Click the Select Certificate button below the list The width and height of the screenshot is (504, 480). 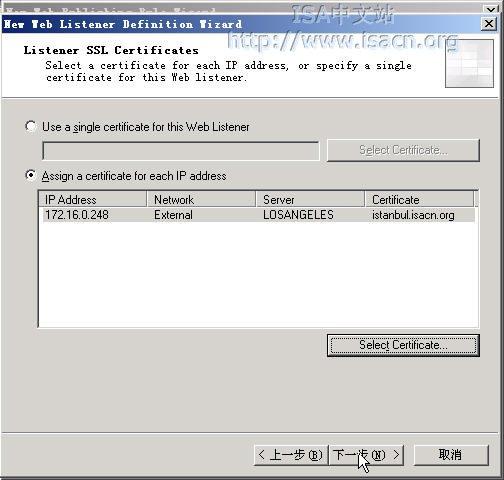pos(403,345)
